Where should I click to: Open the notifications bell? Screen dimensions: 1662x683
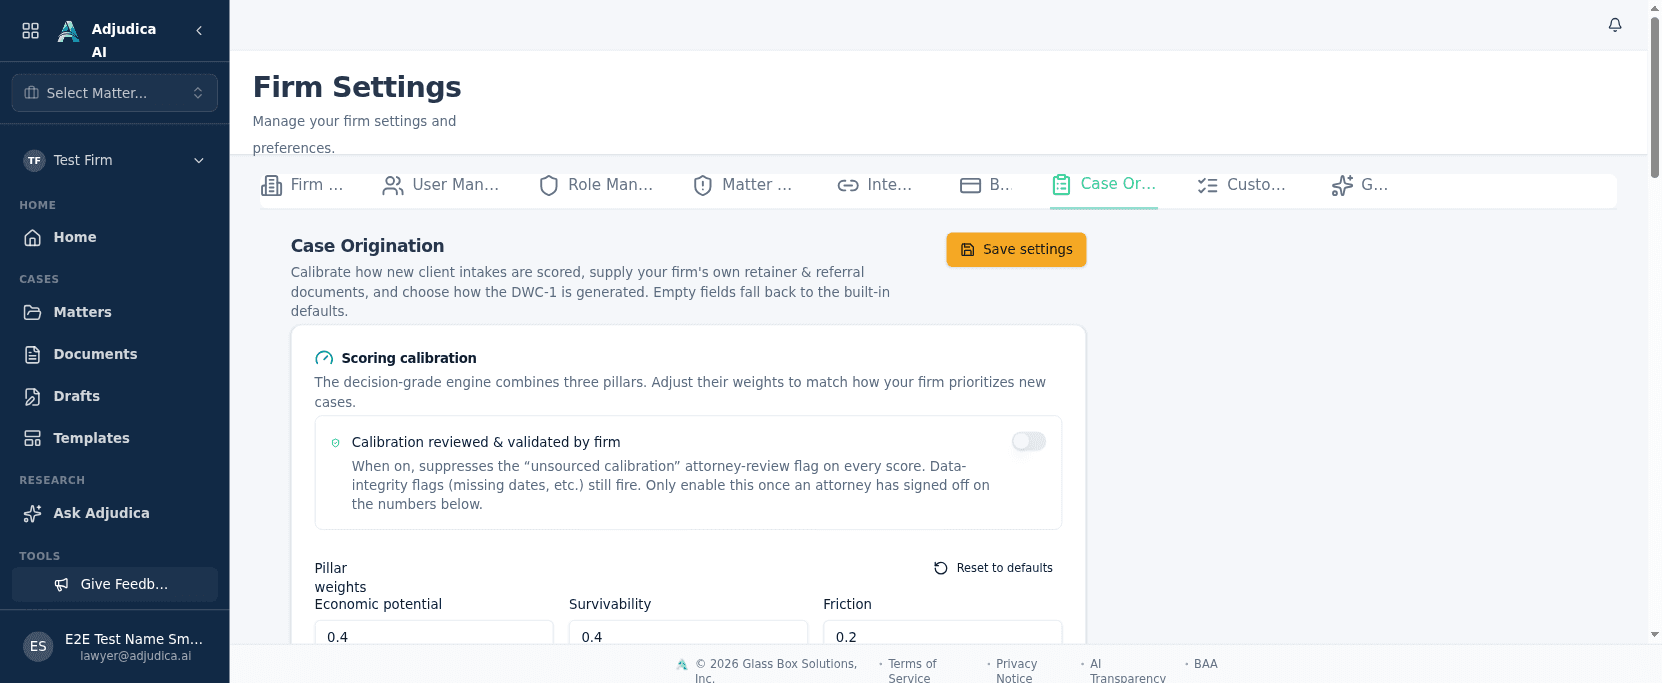(1615, 25)
